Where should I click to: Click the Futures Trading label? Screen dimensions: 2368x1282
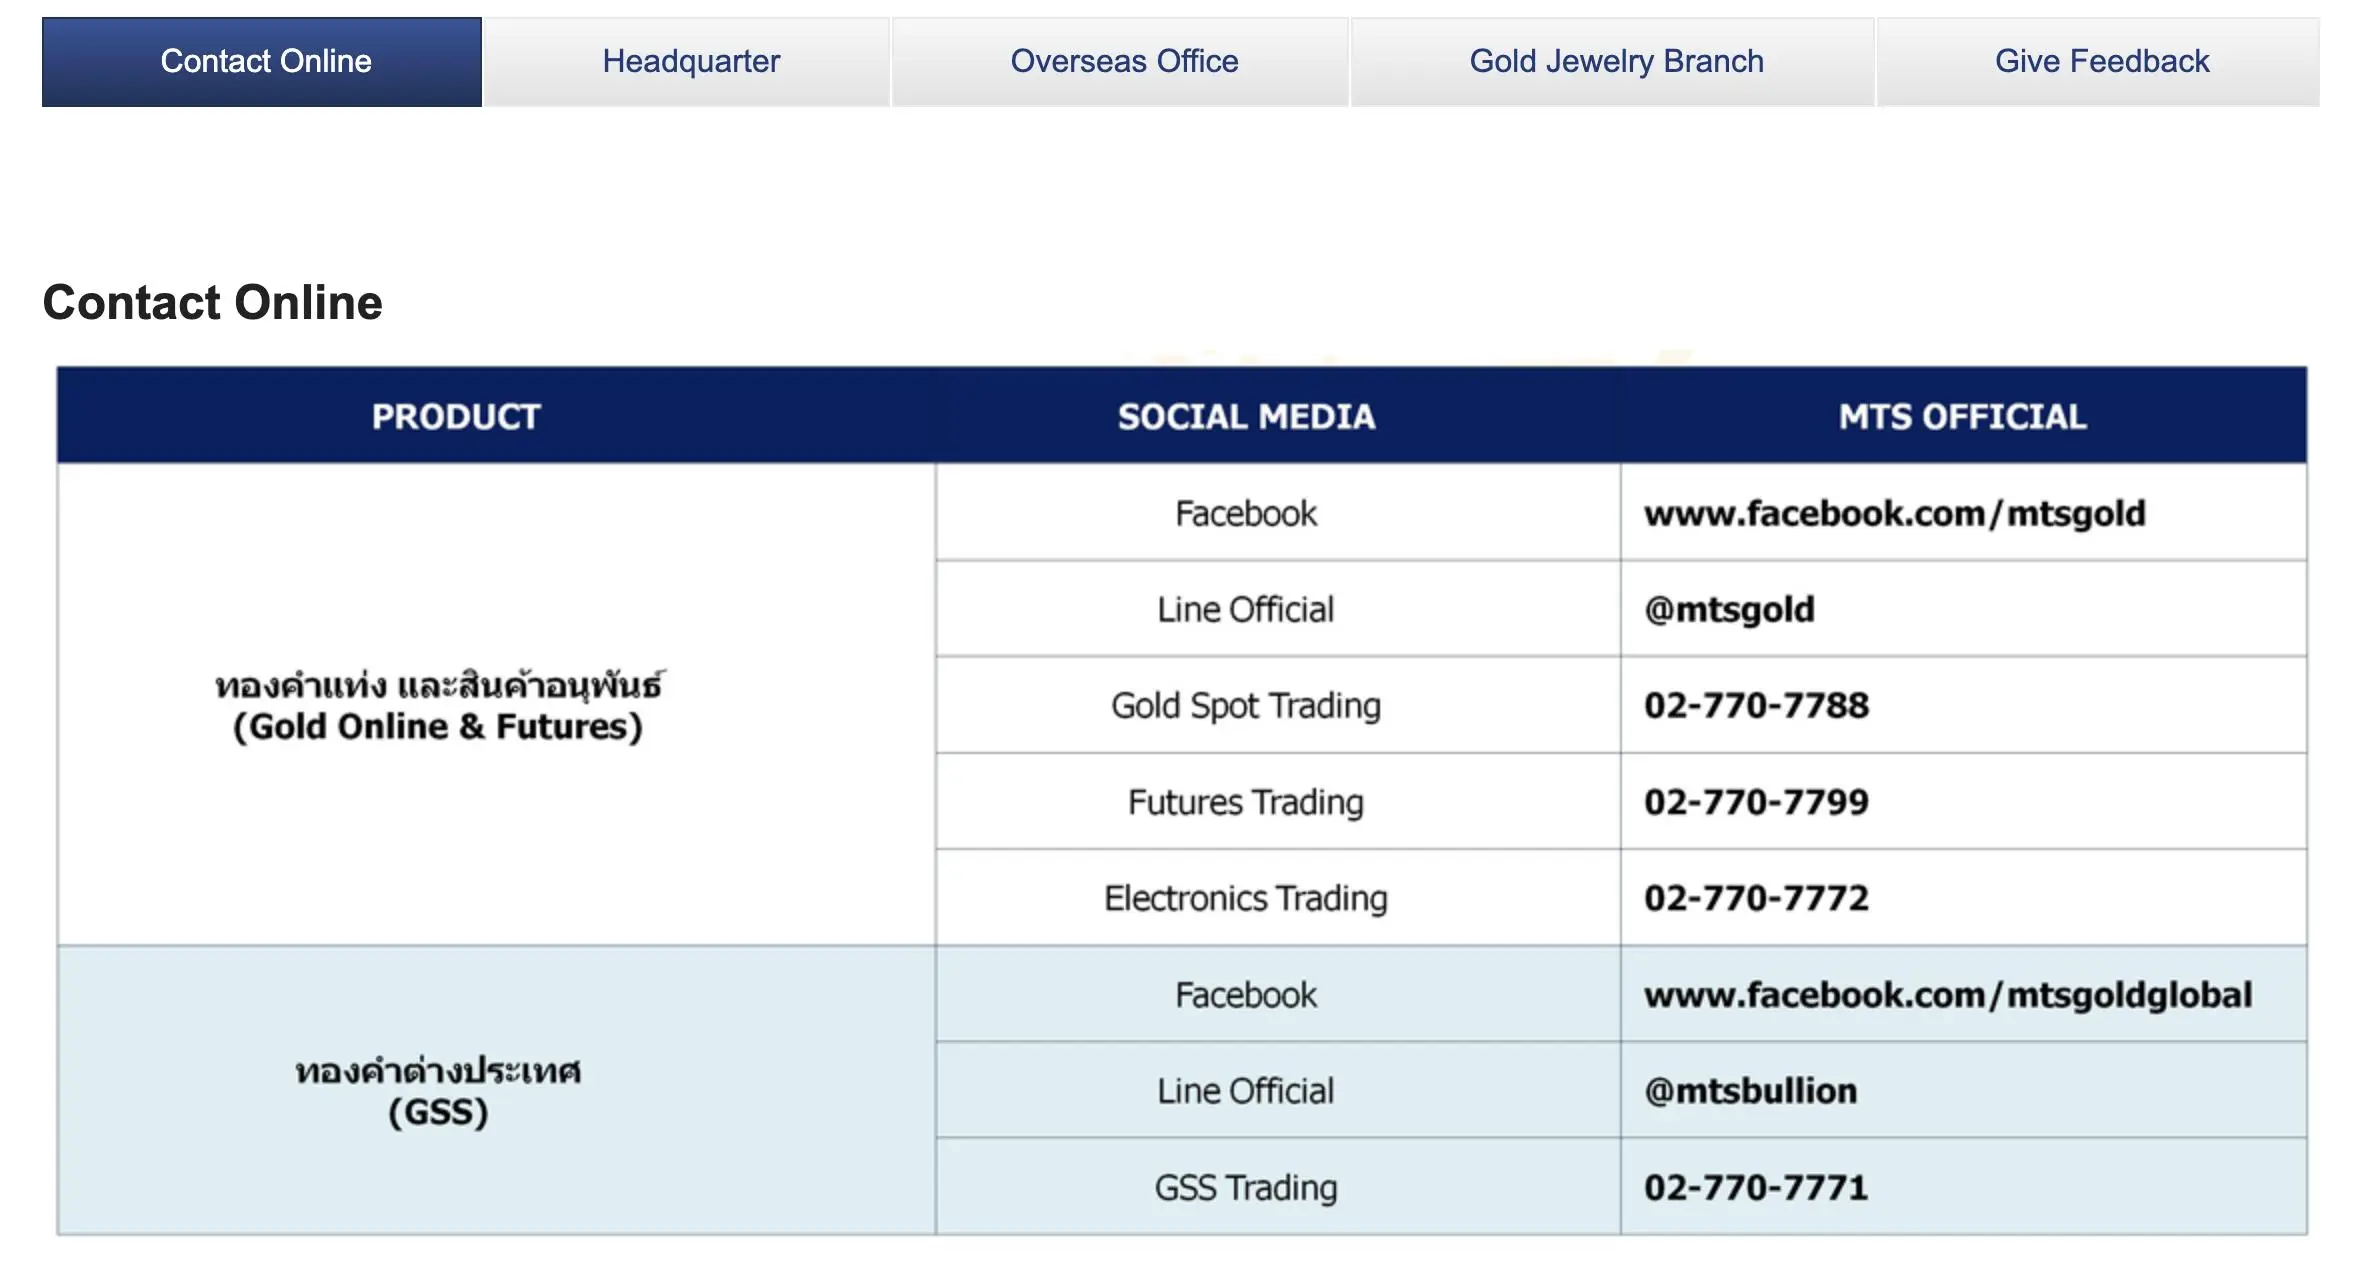tap(1246, 802)
